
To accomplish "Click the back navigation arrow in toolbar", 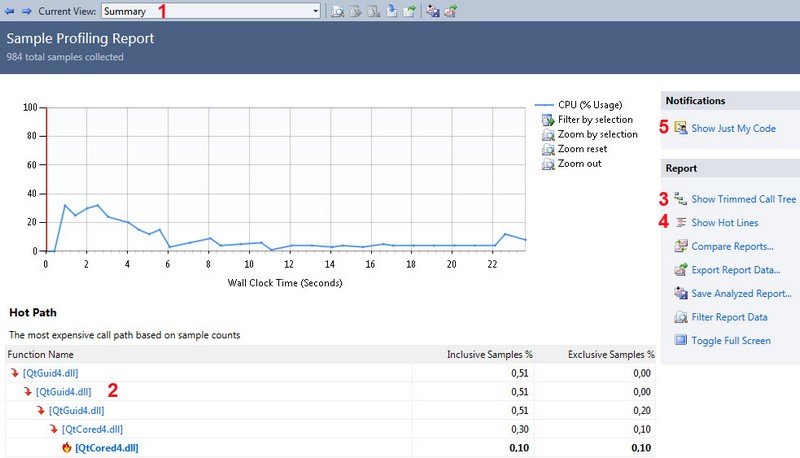I will click(x=10, y=12).
